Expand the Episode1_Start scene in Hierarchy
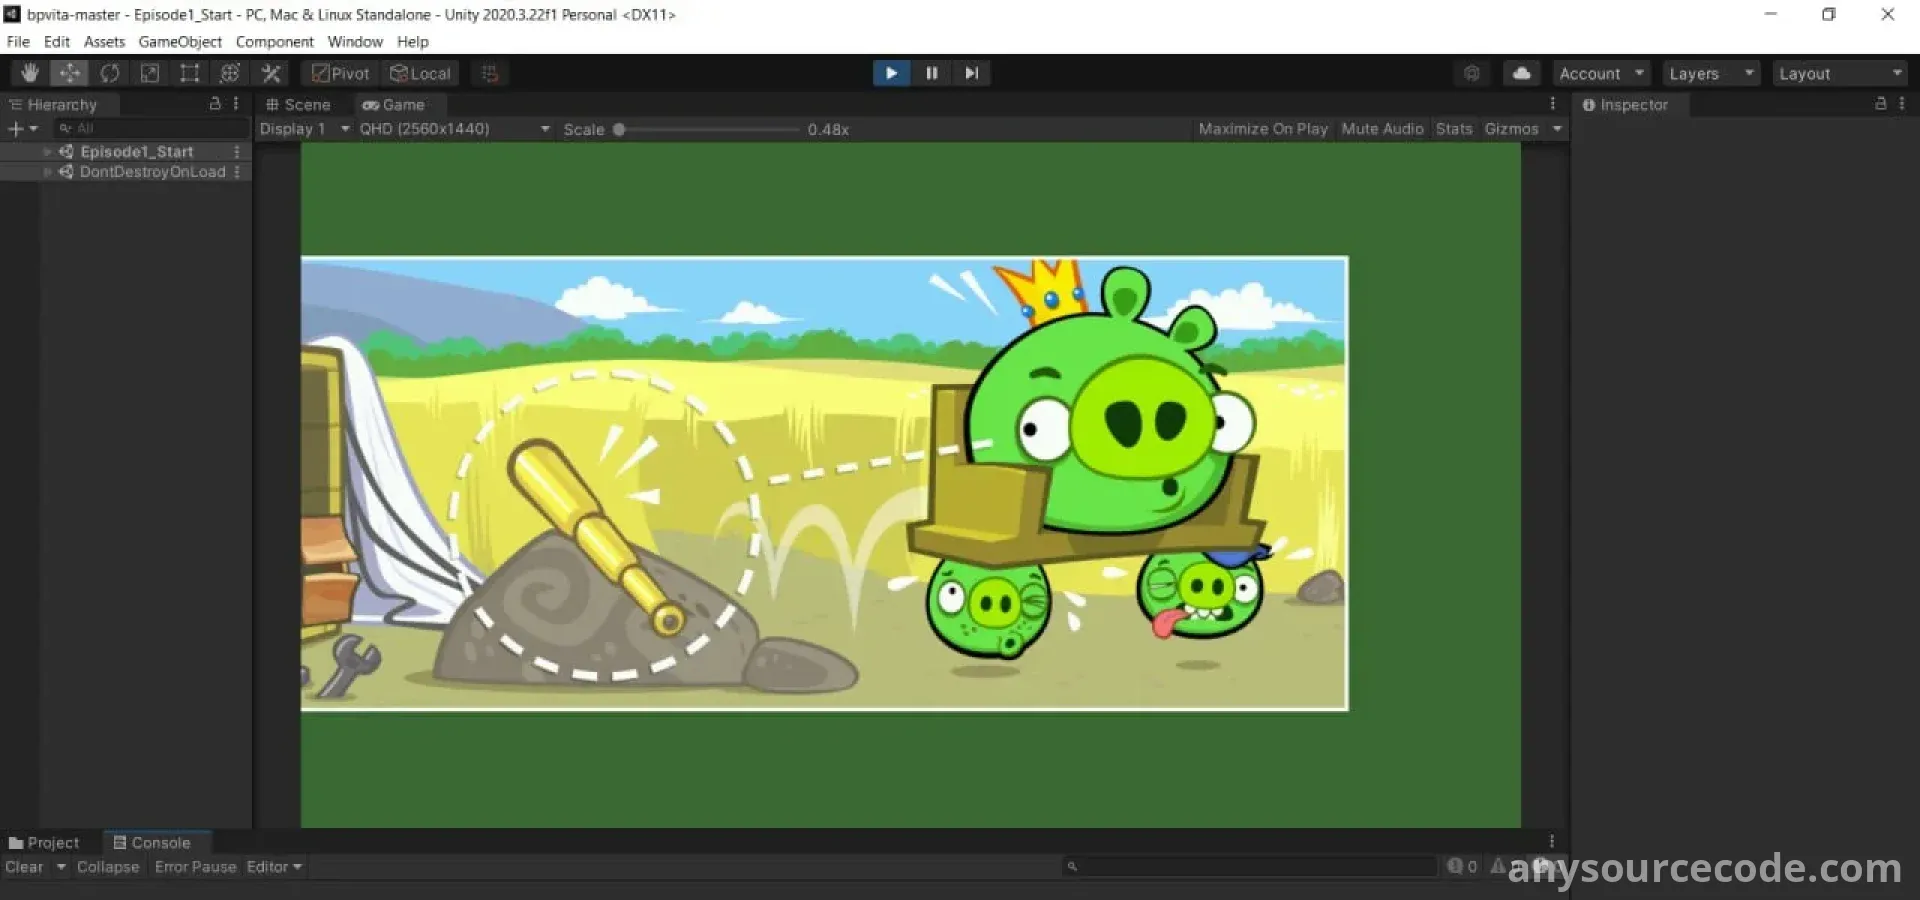 tap(47, 152)
